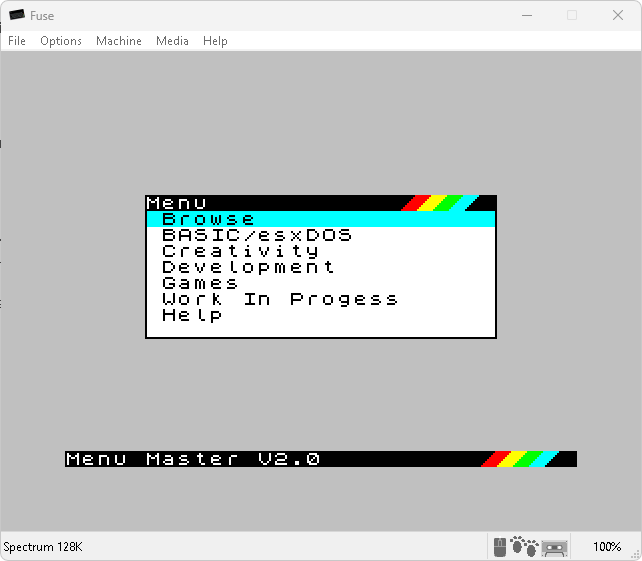Click the Fuse app icon in title bar
Viewport: 642px width, 561px height.
point(17,15)
